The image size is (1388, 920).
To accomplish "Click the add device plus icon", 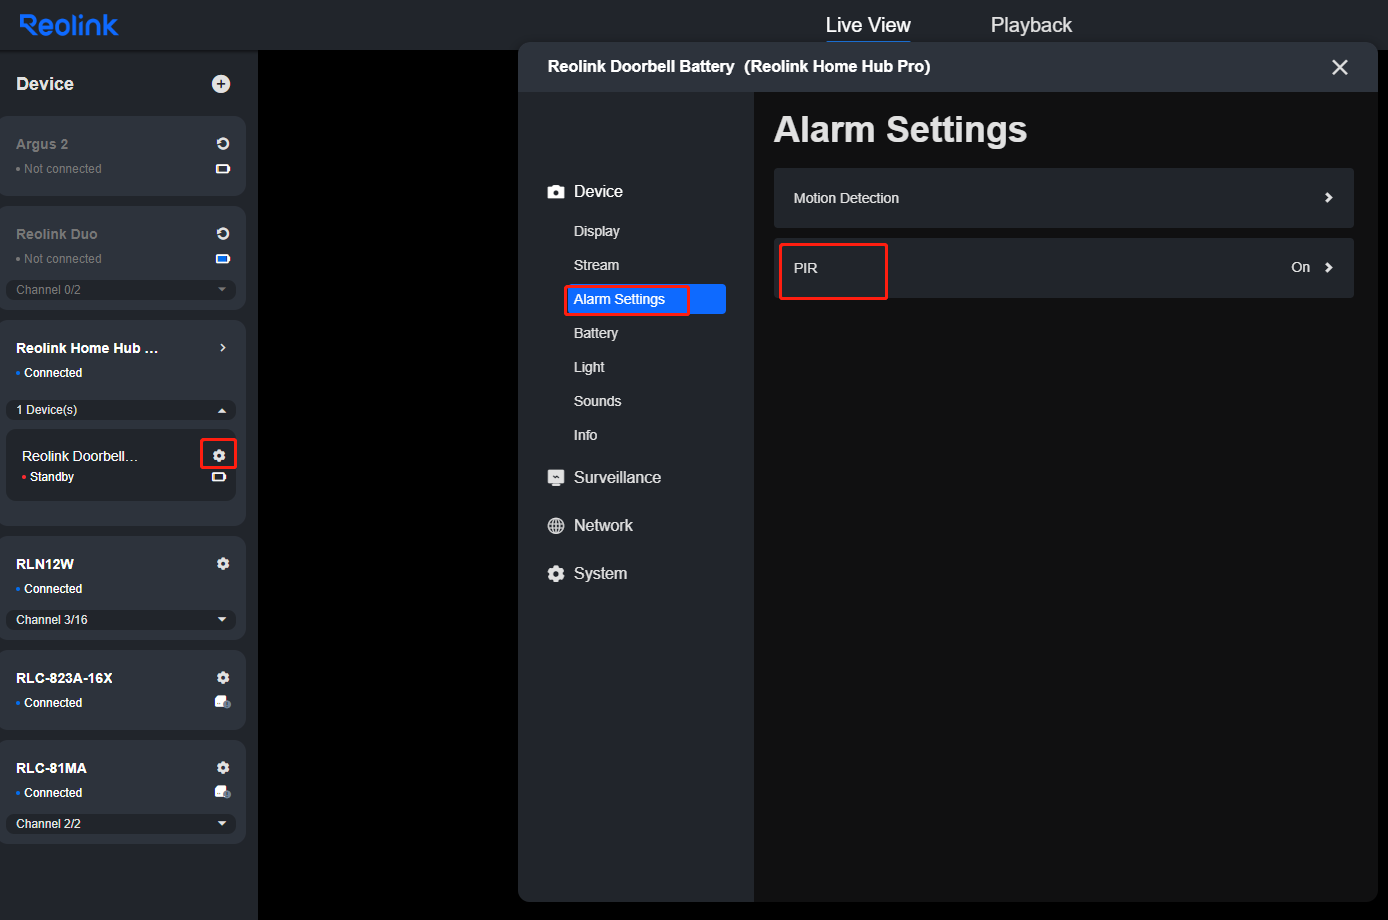I will point(221,84).
